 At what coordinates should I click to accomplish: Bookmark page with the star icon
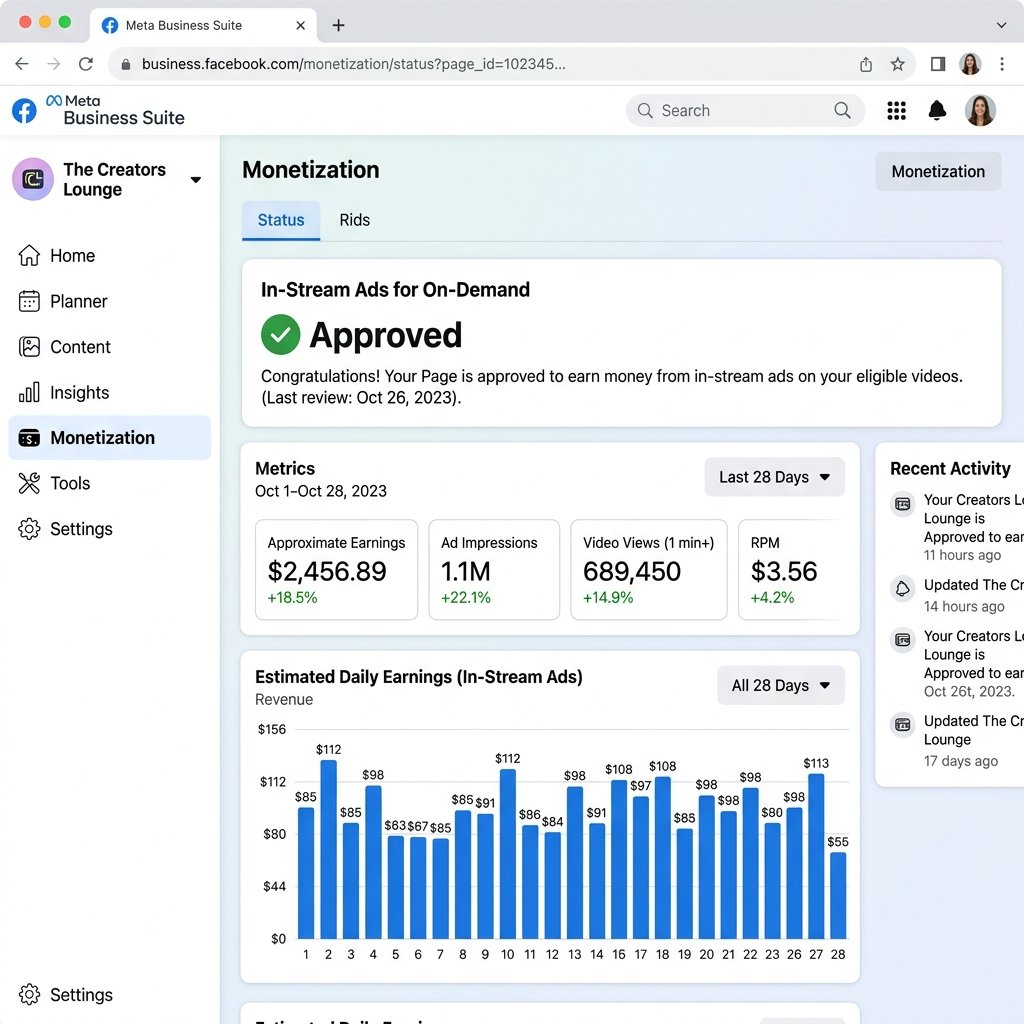897,64
